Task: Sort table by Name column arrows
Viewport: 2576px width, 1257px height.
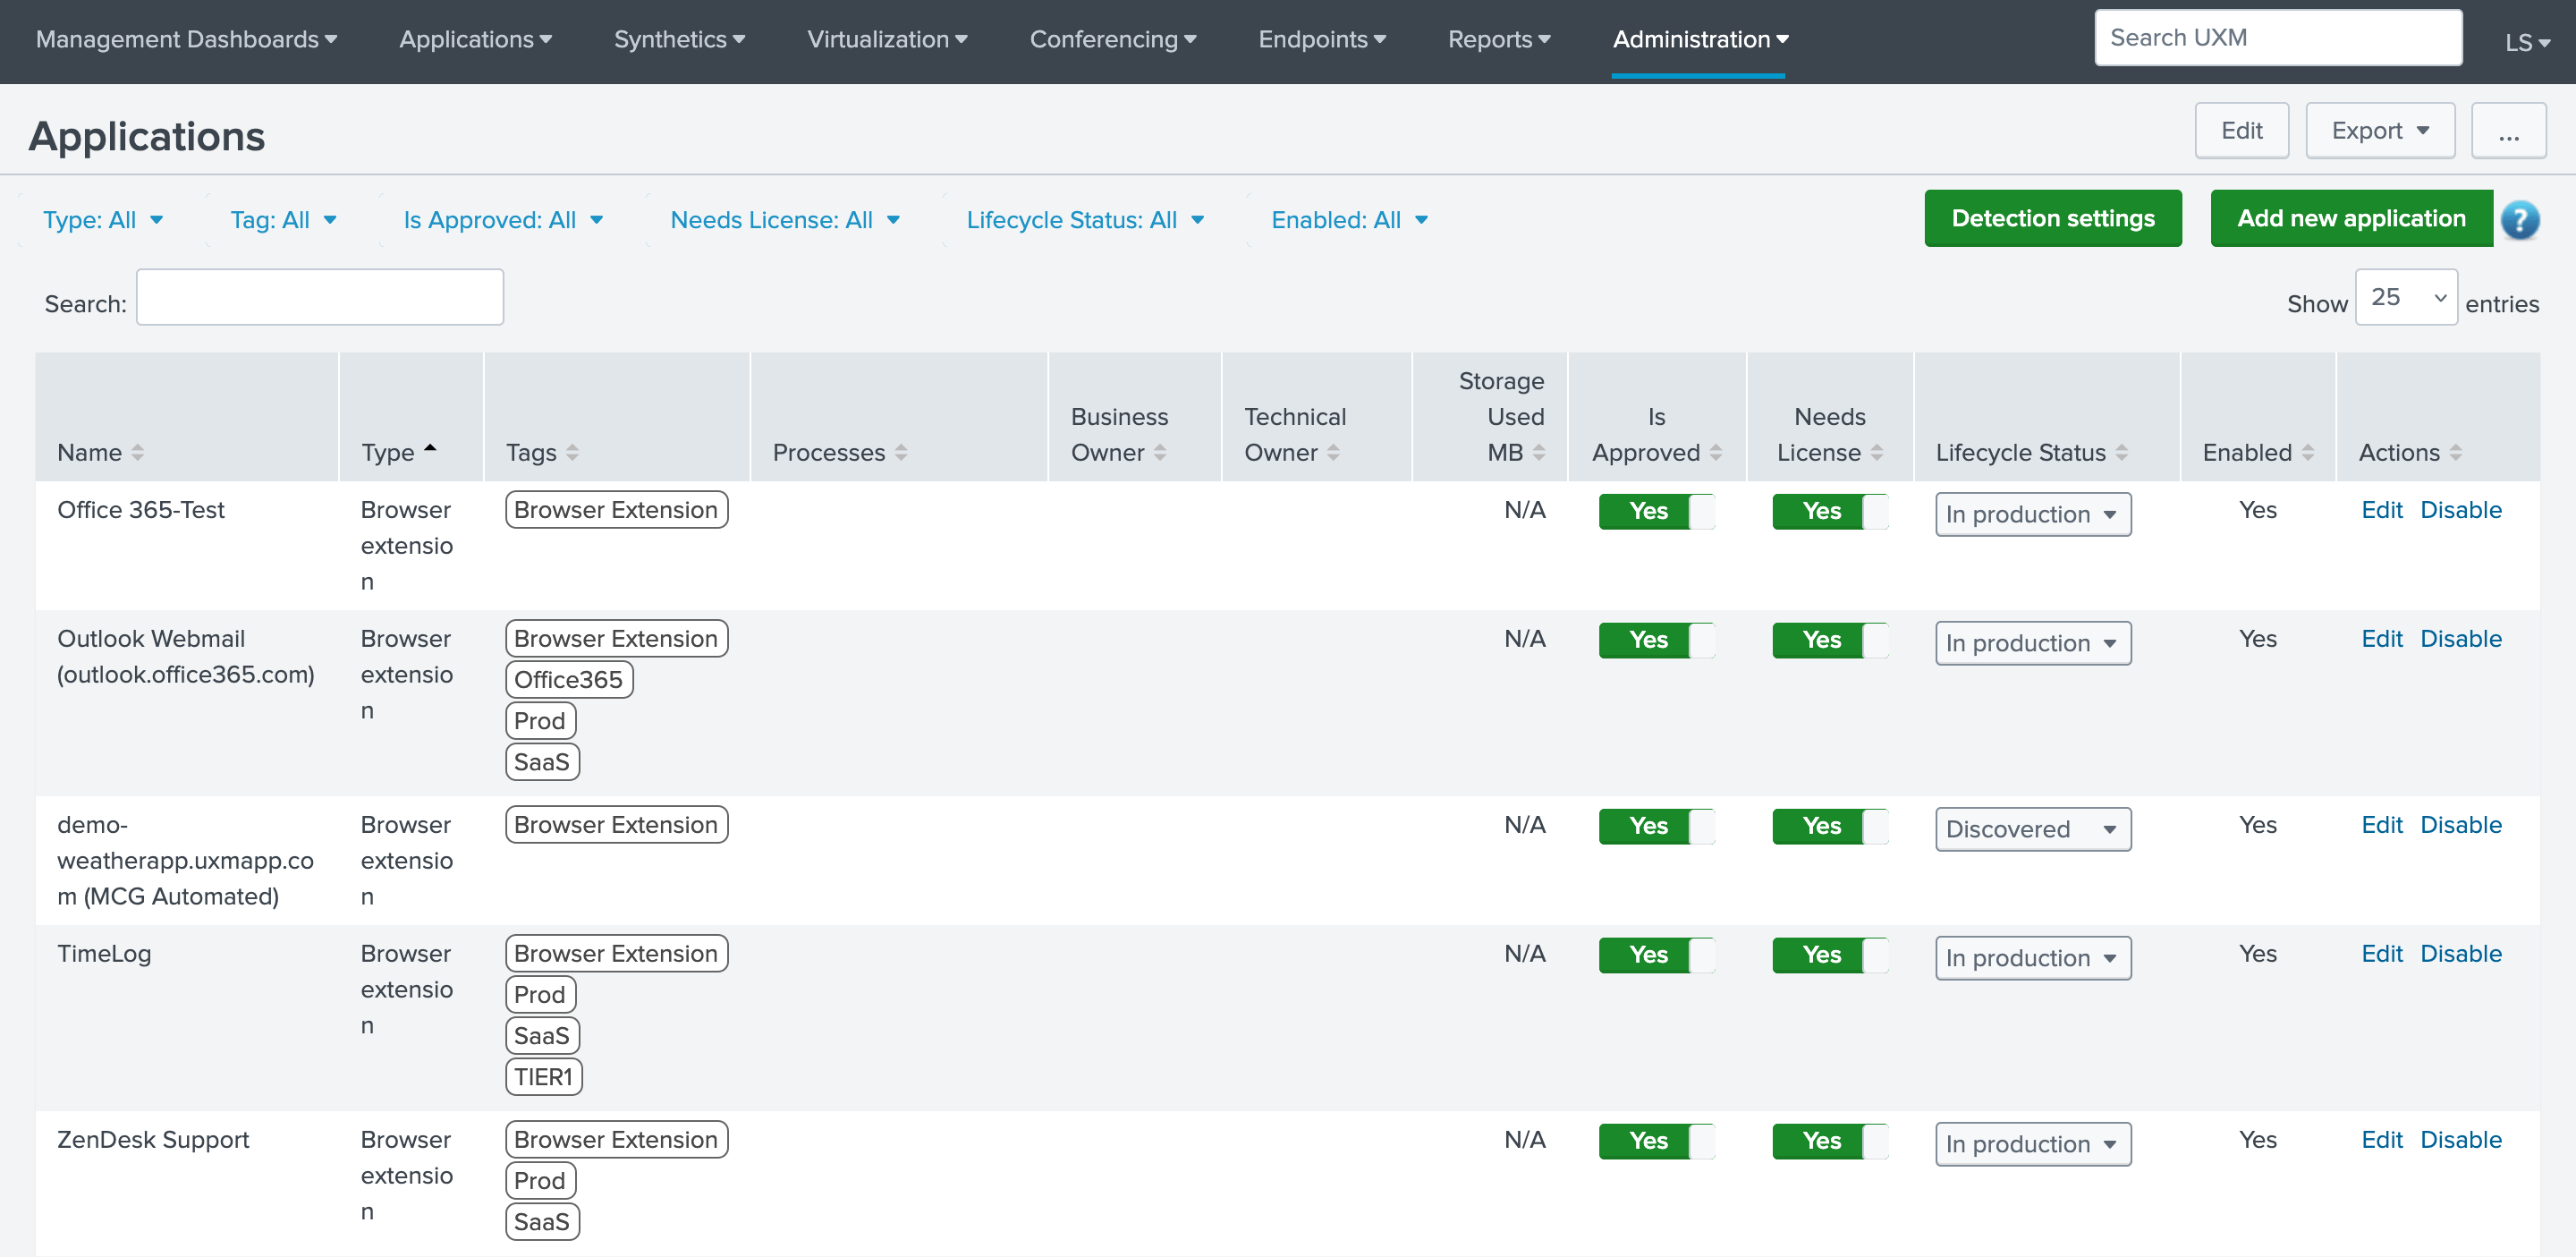Action: click(x=138, y=453)
